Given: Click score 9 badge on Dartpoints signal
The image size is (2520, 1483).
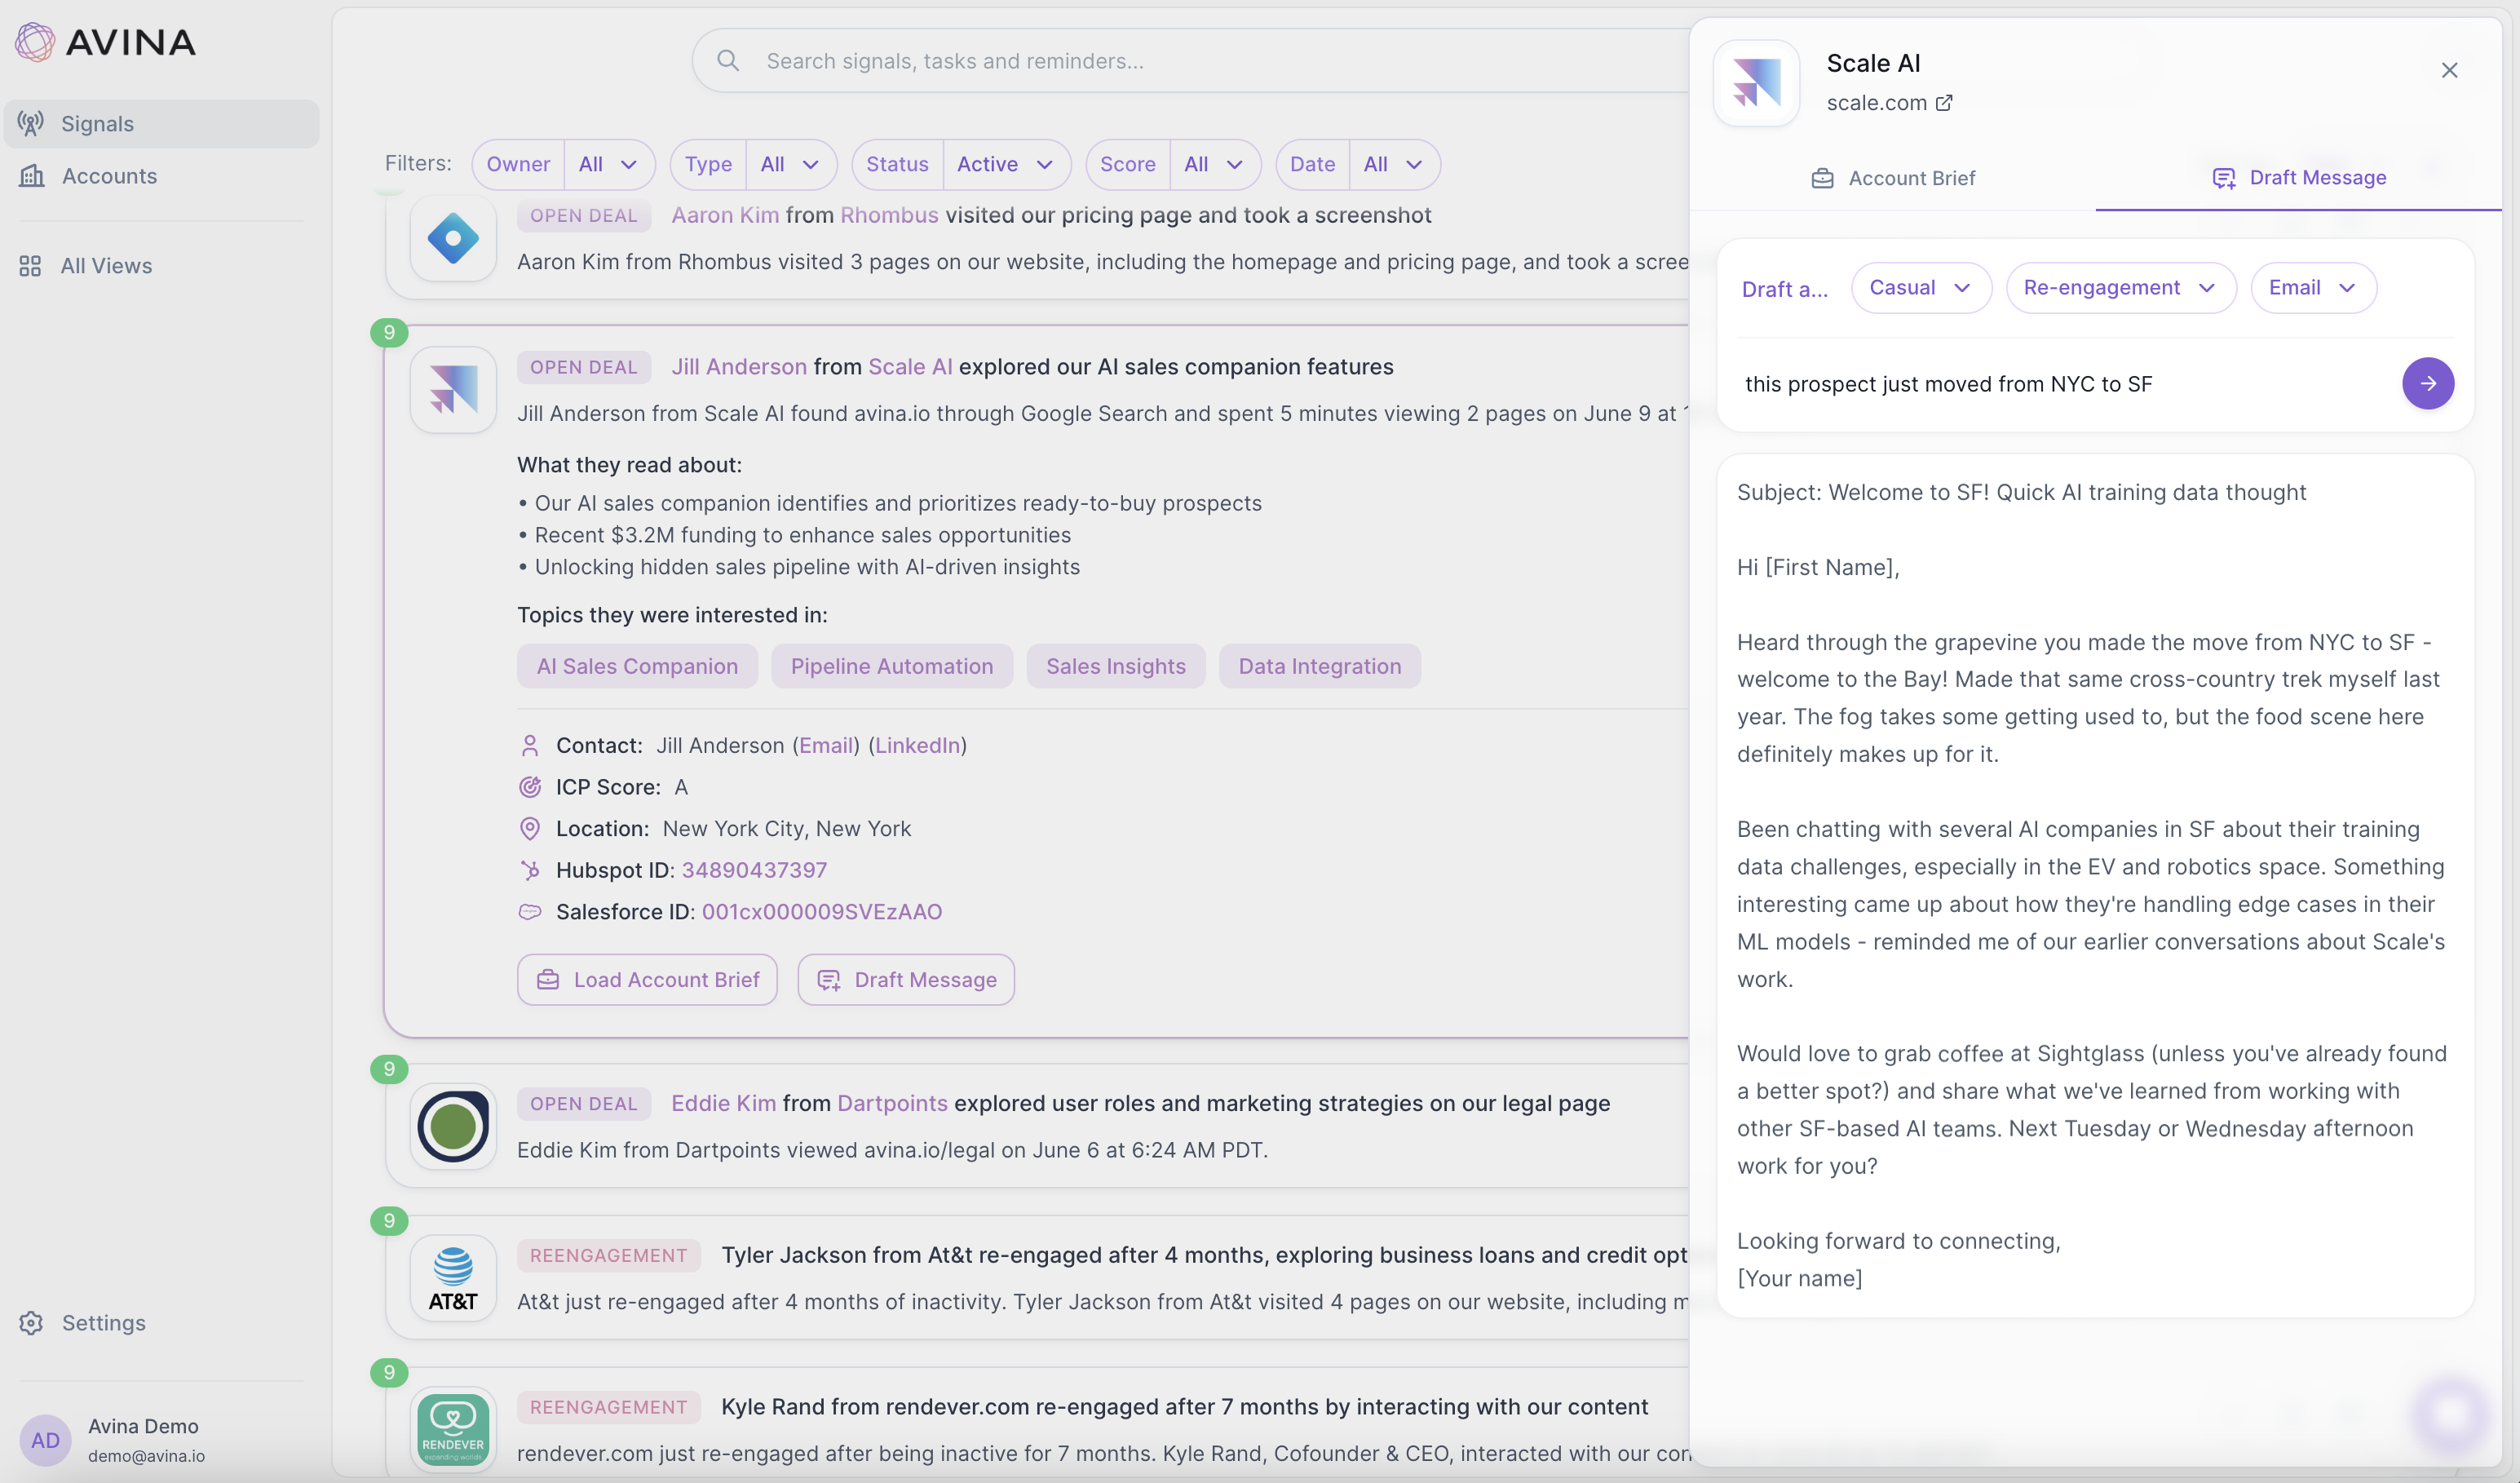Looking at the screenshot, I should point(389,1069).
